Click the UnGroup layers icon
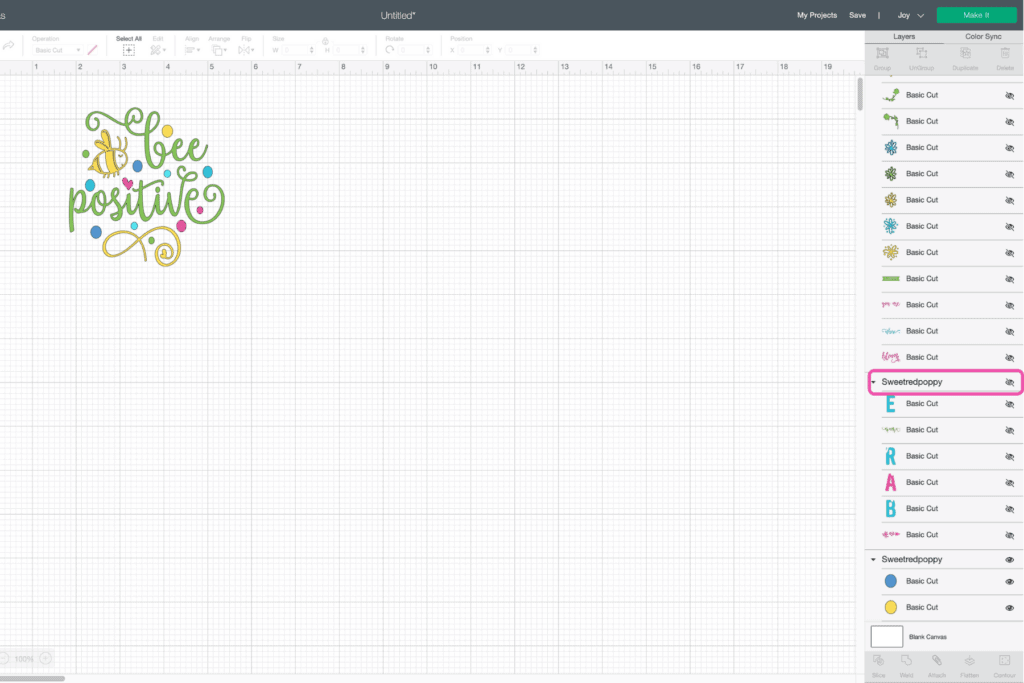The width and height of the screenshot is (1024, 683). [921, 54]
